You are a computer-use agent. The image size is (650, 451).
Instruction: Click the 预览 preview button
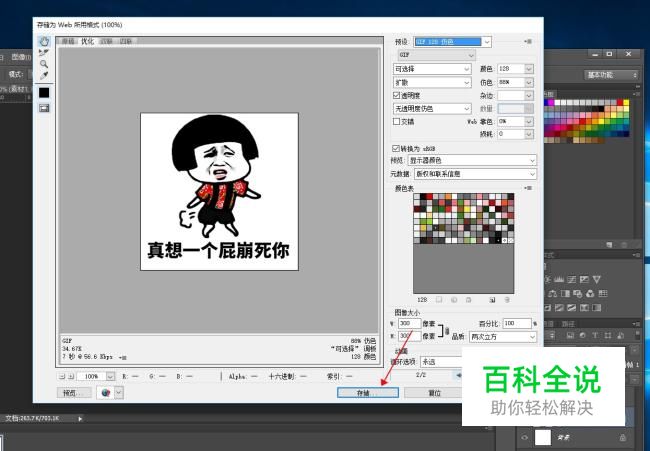[x=74, y=393]
